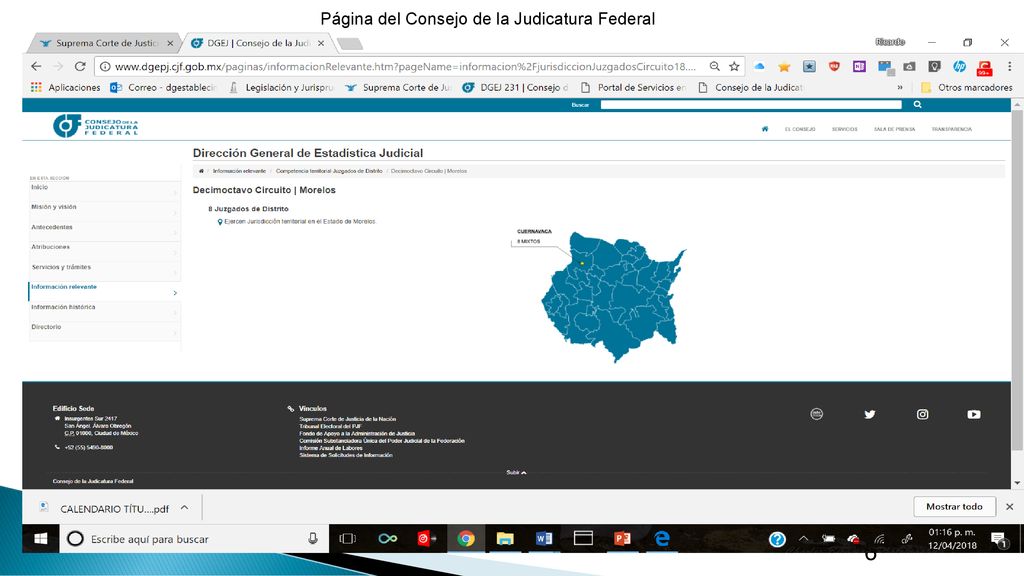Open the notification center icon
The width and height of the screenshot is (1024, 576).
click(999, 539)
